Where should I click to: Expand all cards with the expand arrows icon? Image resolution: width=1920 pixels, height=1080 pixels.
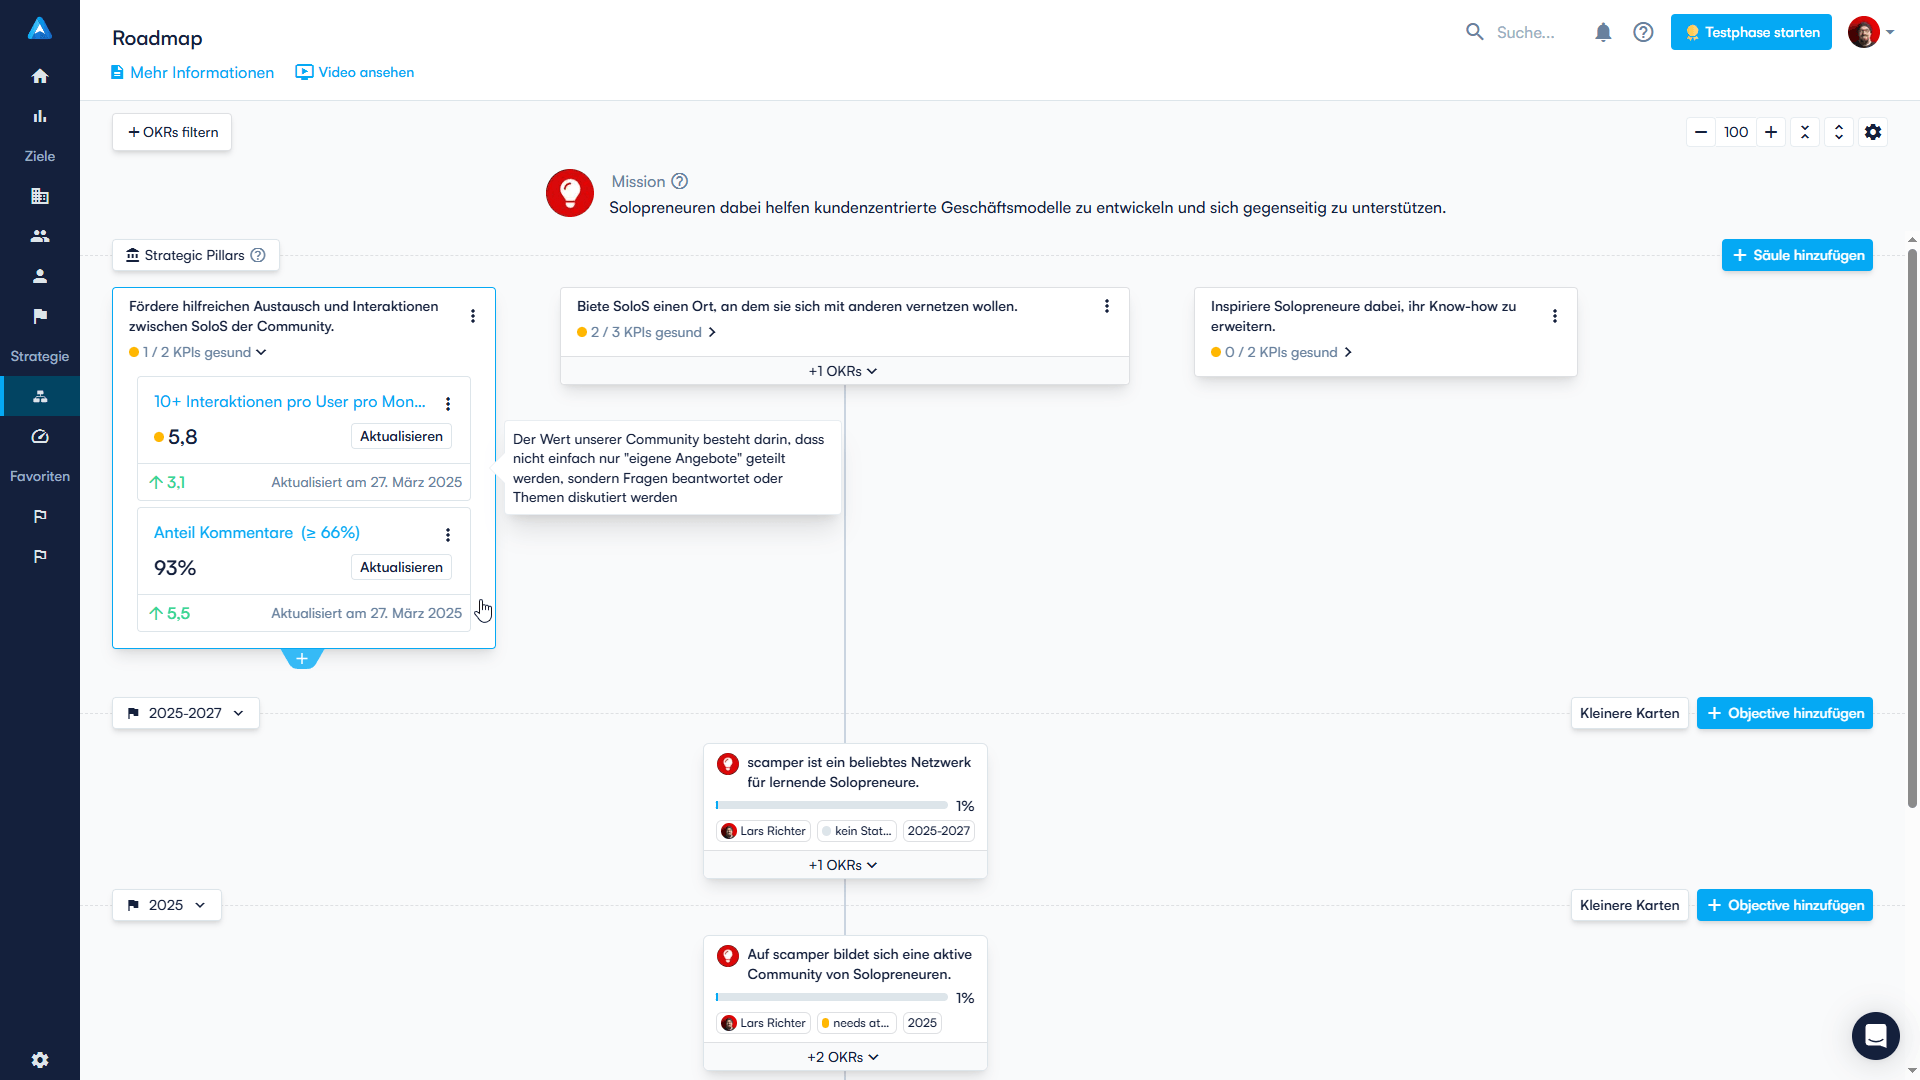pos(1839,132)
